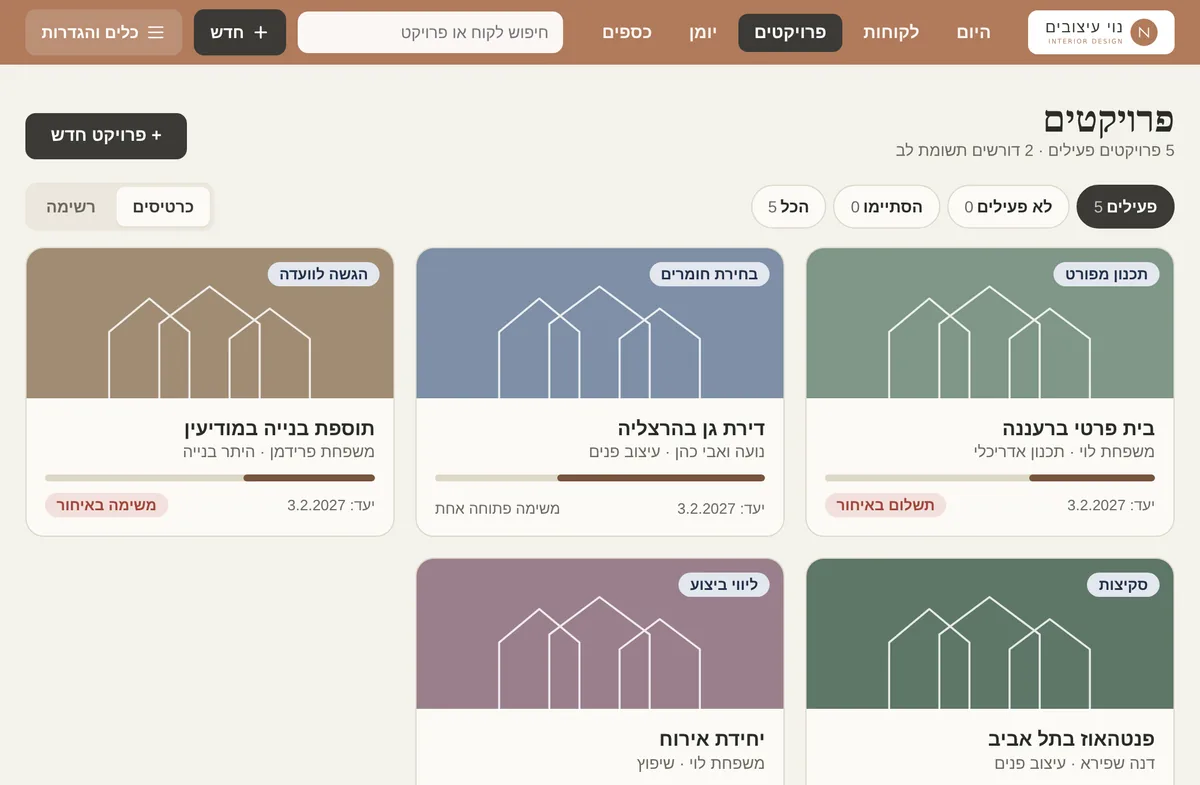Click the houses illustration on דירת גן בהרצליה card
The width and height of the screenshot is (1200, 785).
tap(599, 342)
